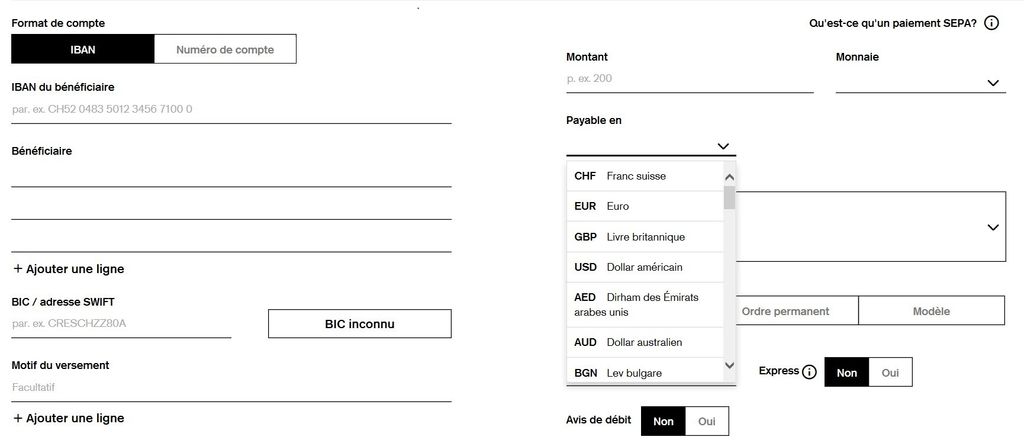Expand the dropdown box behind currency list
Image resolution: width=1024 pixels, height=442 pixels.
point(992,227)
